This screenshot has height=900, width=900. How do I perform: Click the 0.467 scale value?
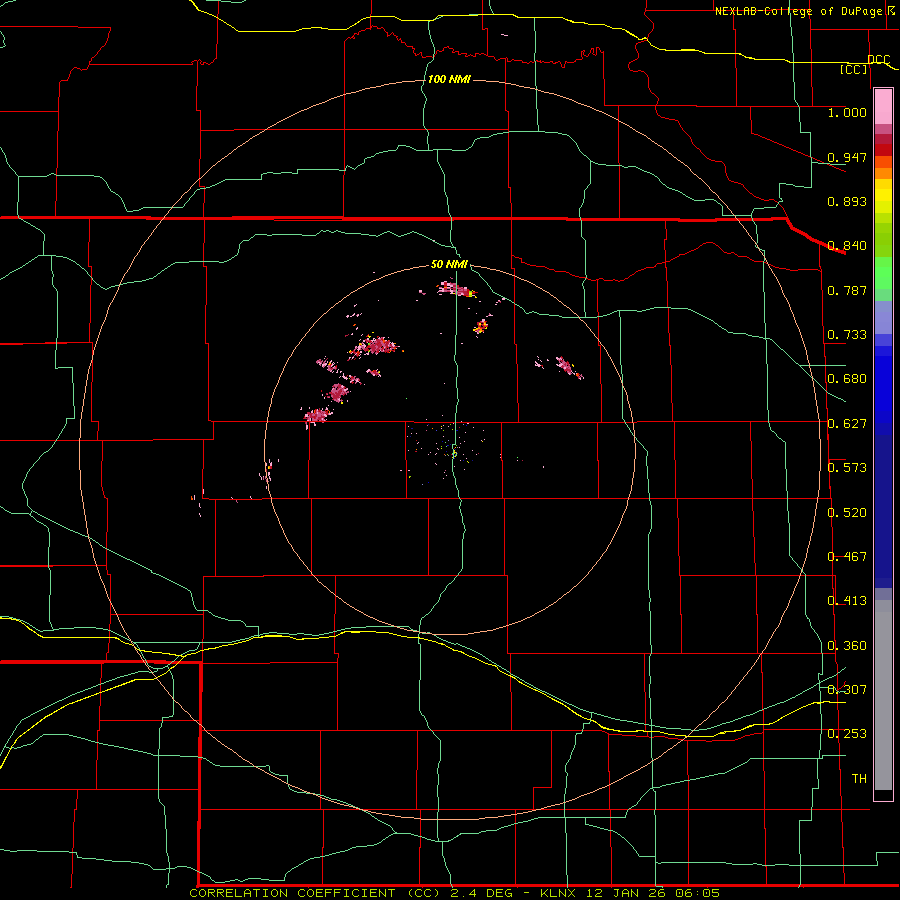click(847, 557)
